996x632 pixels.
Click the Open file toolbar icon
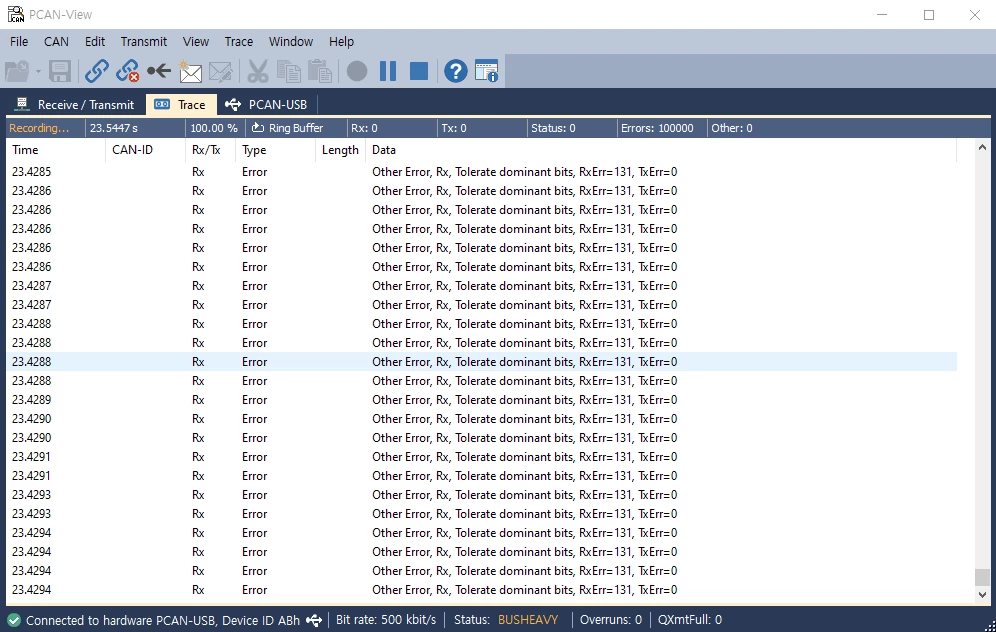click(17, 71)
